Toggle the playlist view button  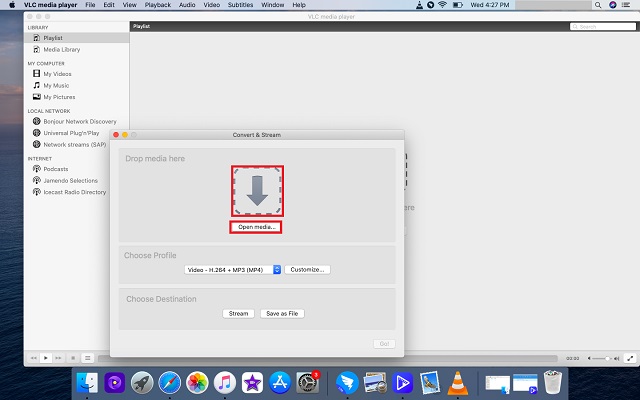87,358
